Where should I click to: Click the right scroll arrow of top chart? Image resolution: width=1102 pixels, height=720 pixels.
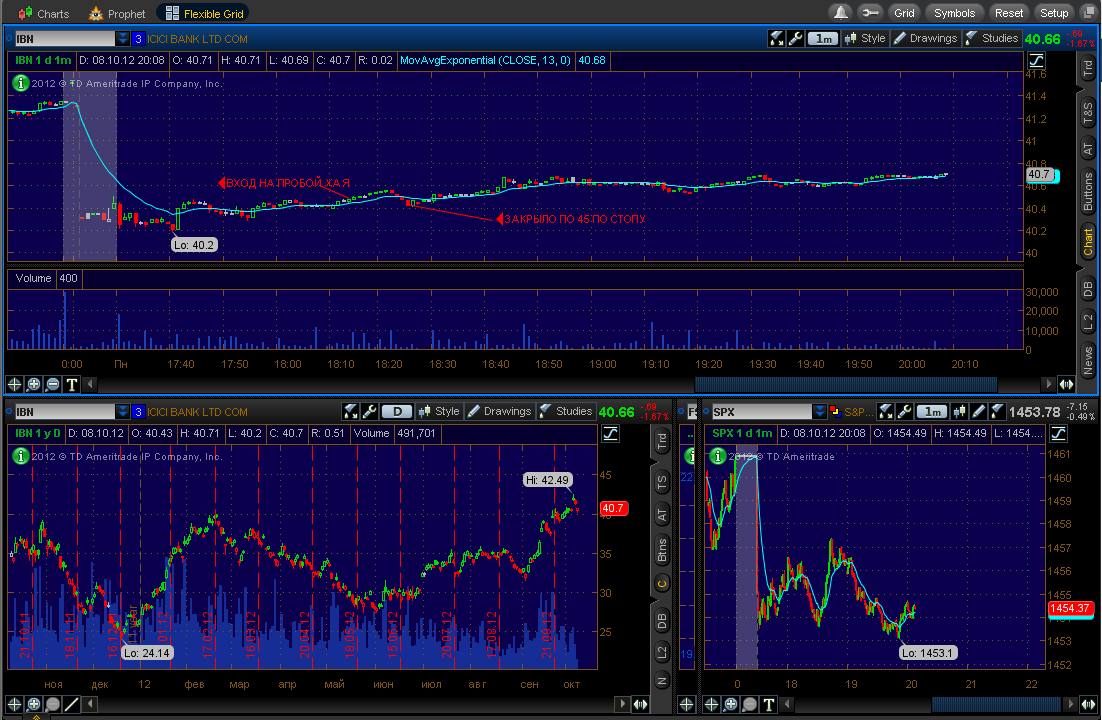click(x=1049, y=384)
